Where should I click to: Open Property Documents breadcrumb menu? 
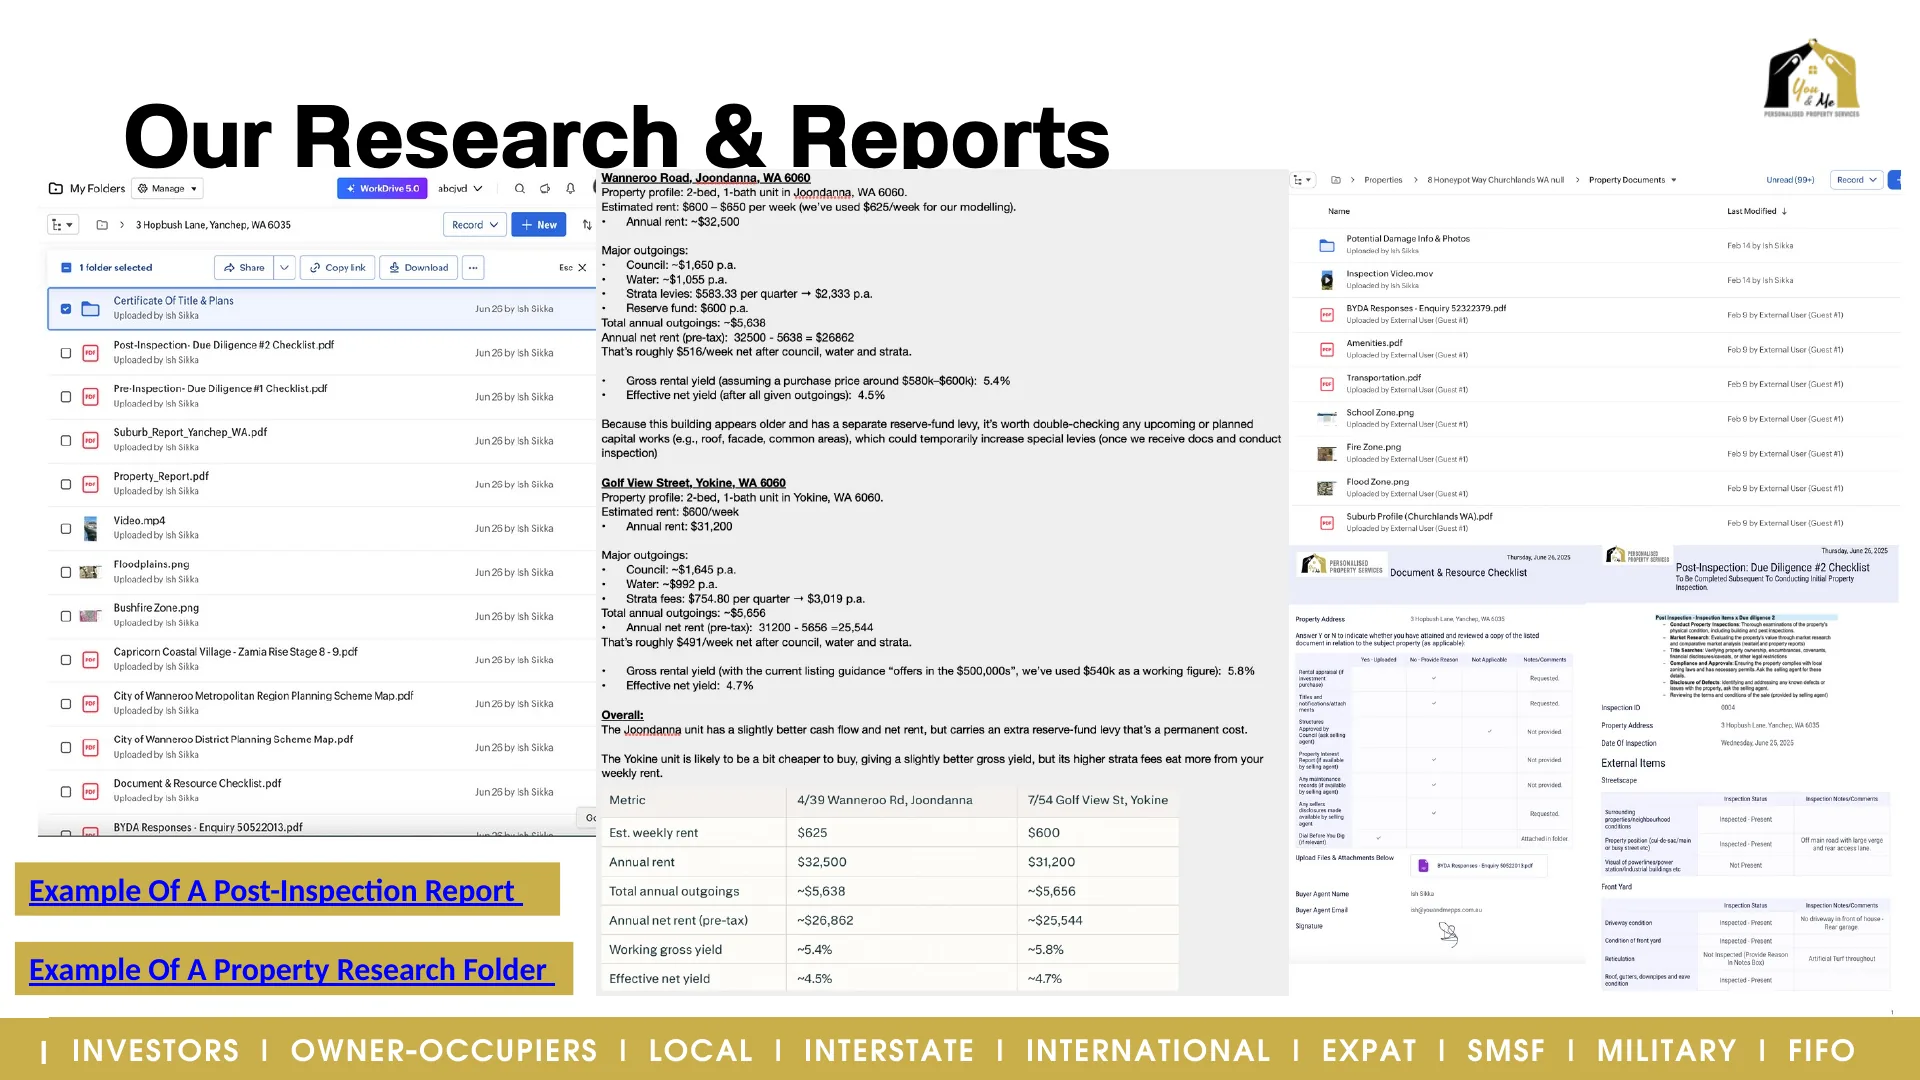tap(1632, 180)
